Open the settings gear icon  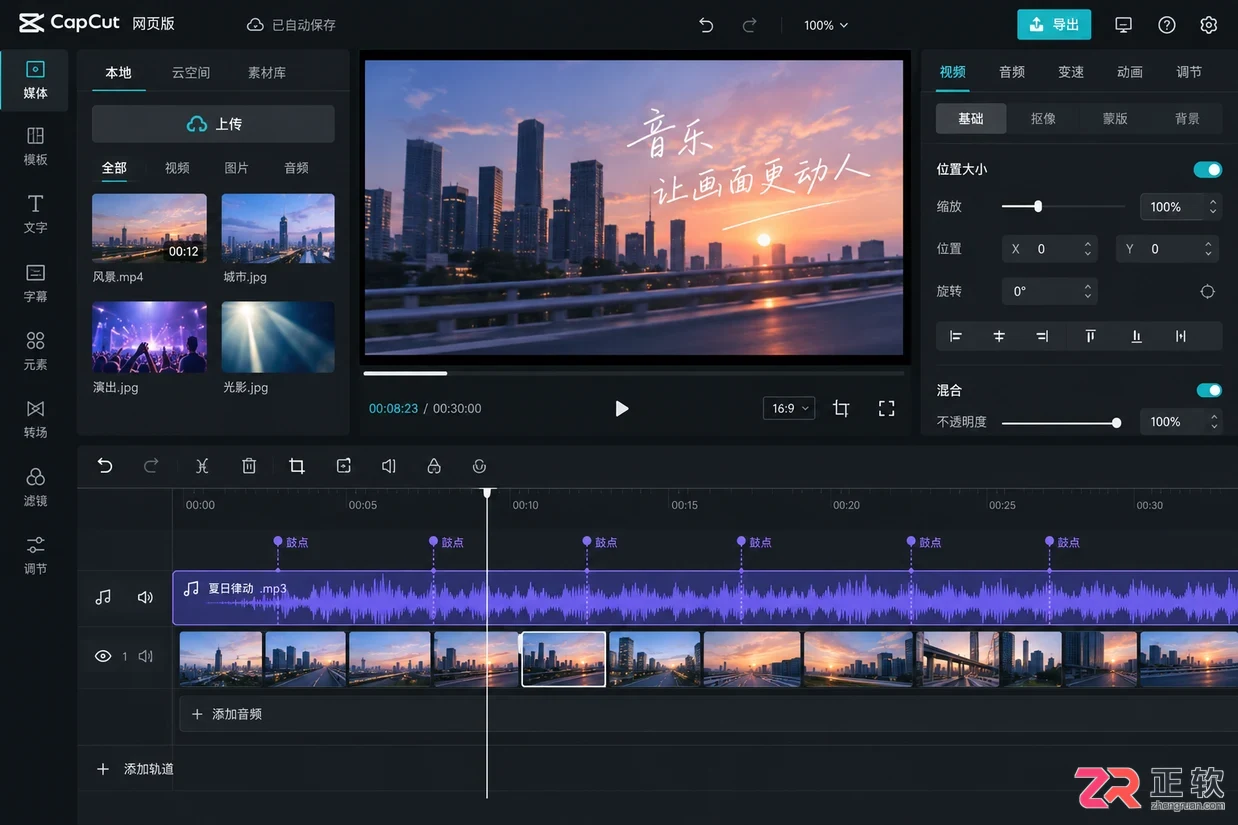(1209, 25)
